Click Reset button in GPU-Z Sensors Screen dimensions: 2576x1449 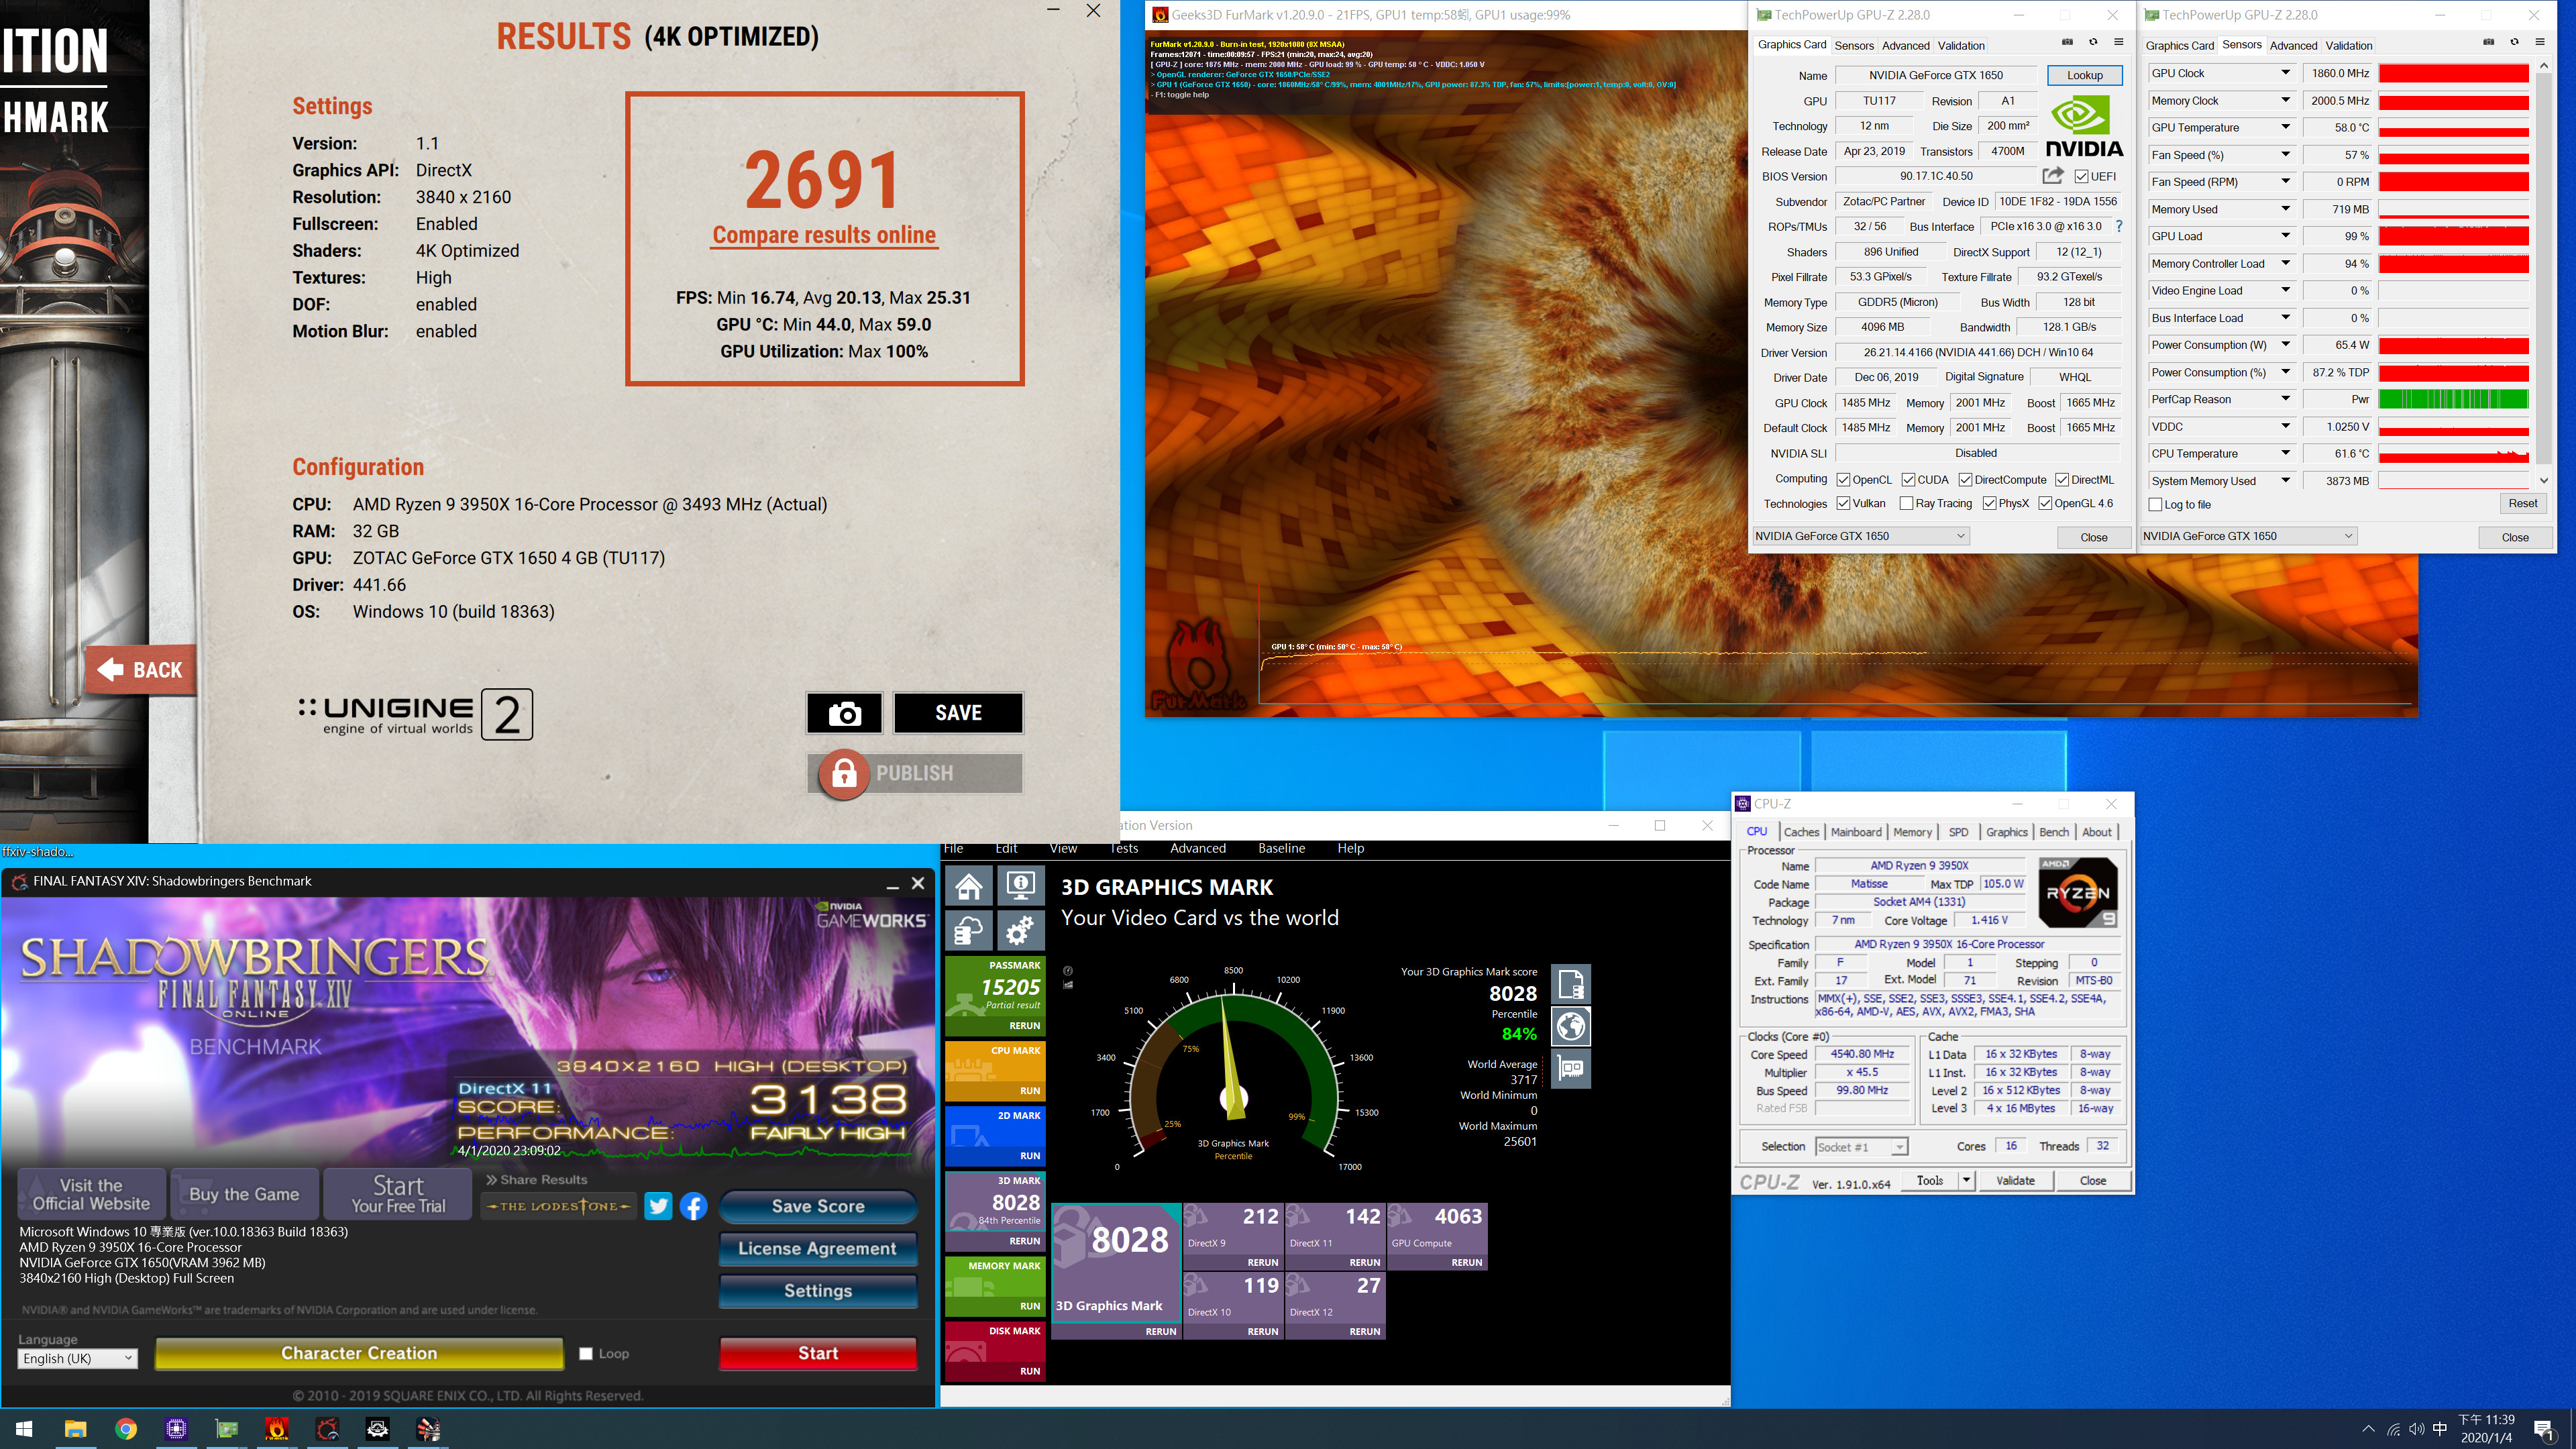[x=2522, y=503]
